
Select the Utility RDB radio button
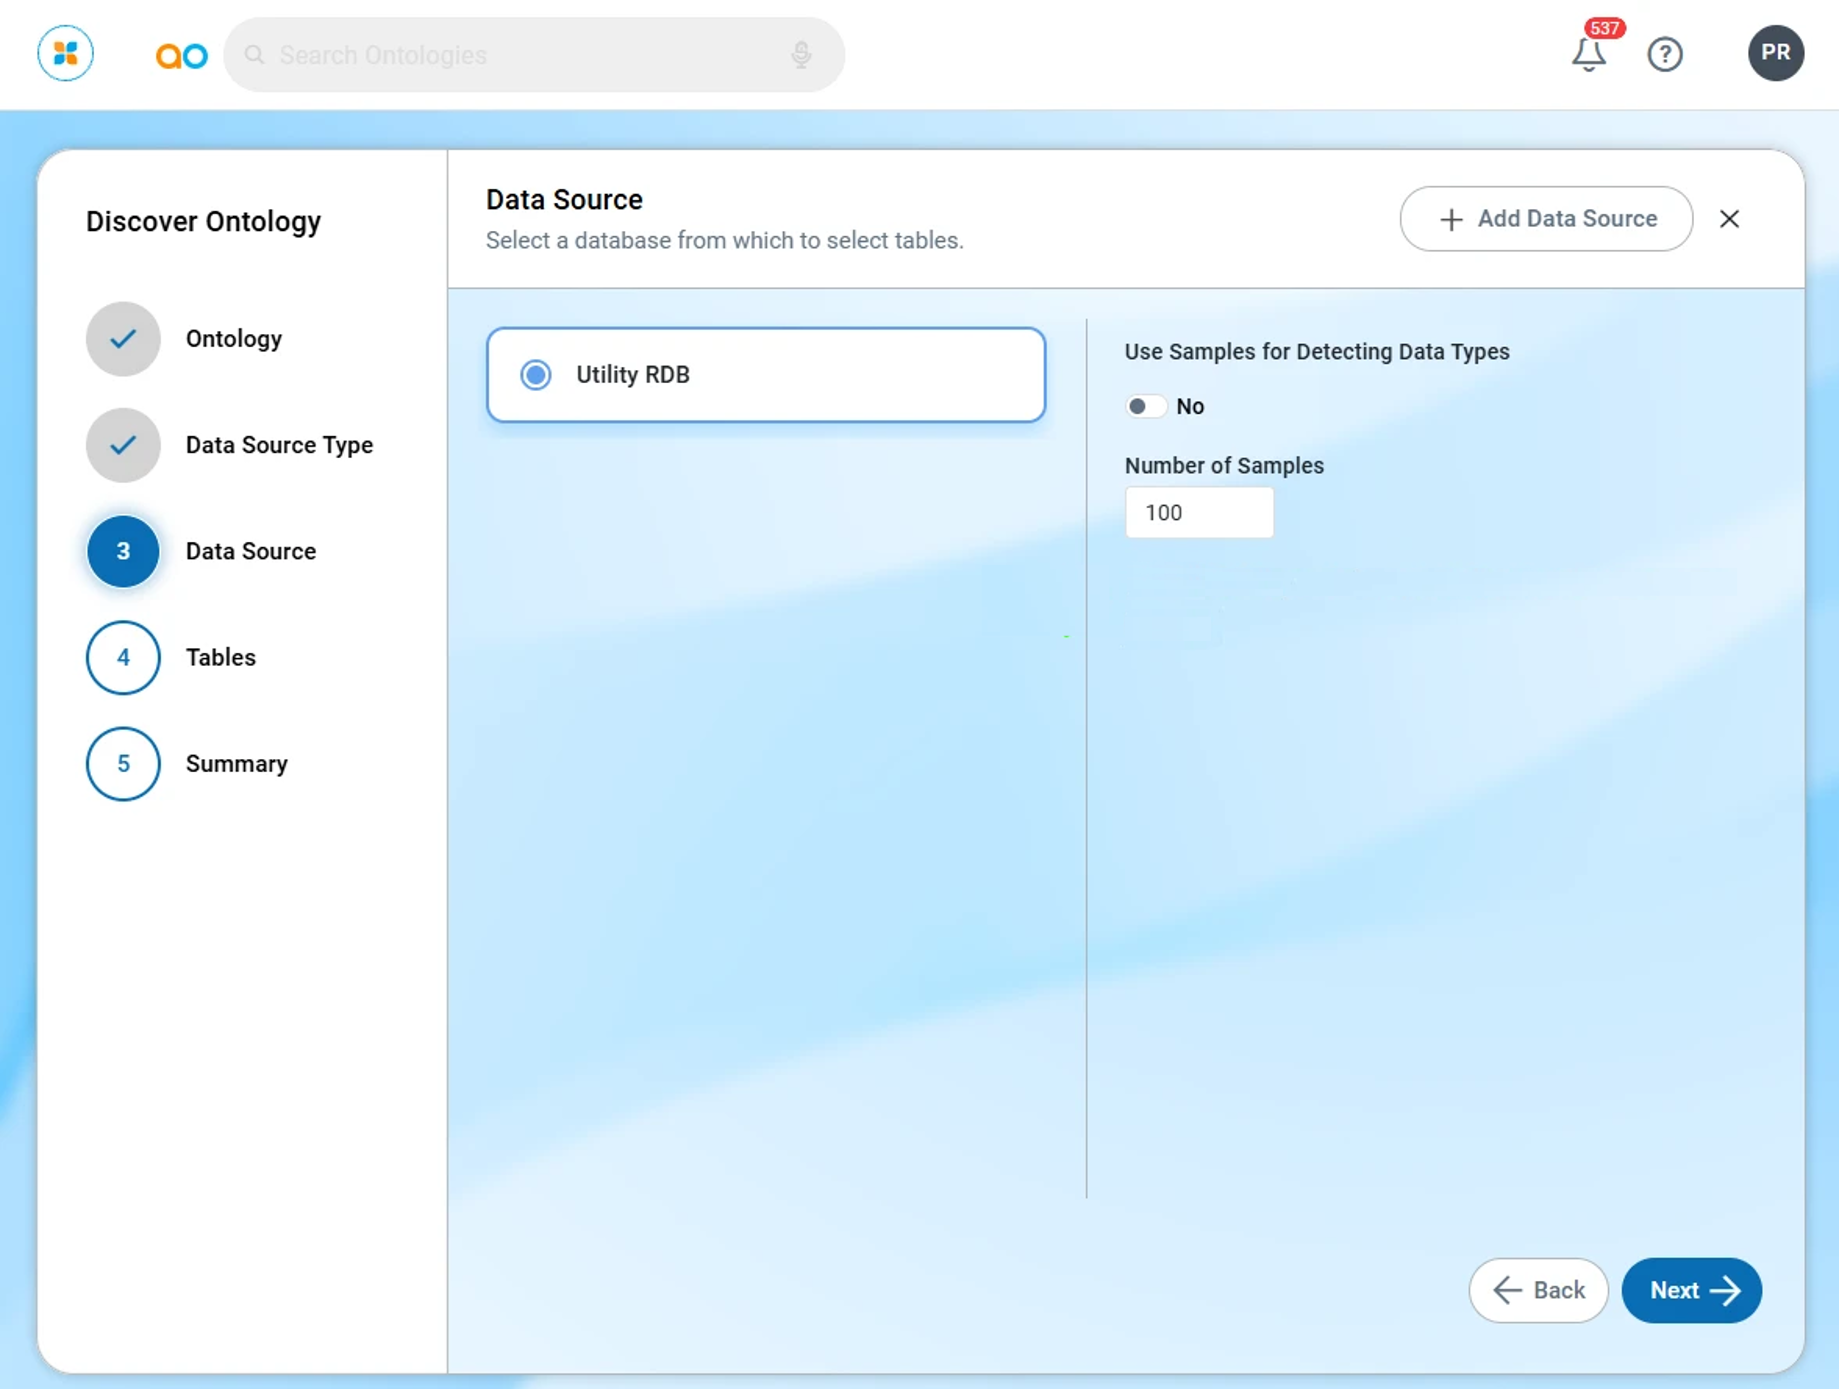(x=536, y=375)
